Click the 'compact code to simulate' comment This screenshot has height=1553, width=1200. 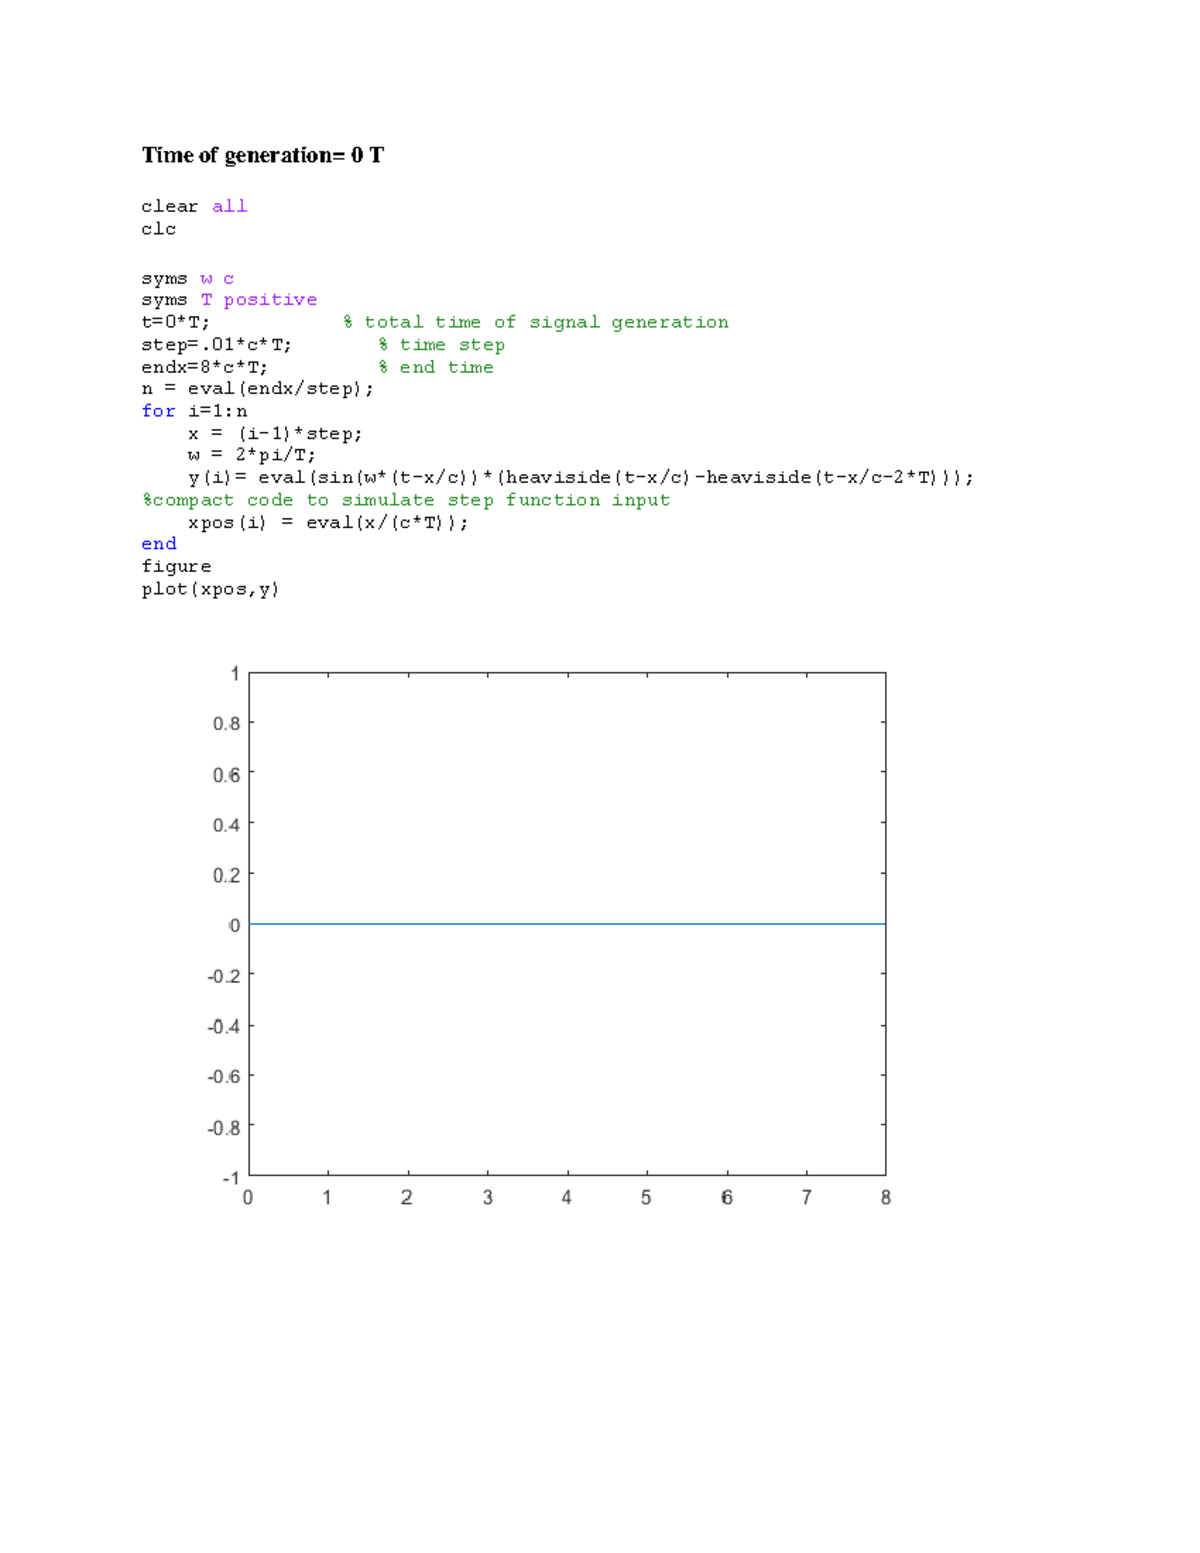point(406,500)
